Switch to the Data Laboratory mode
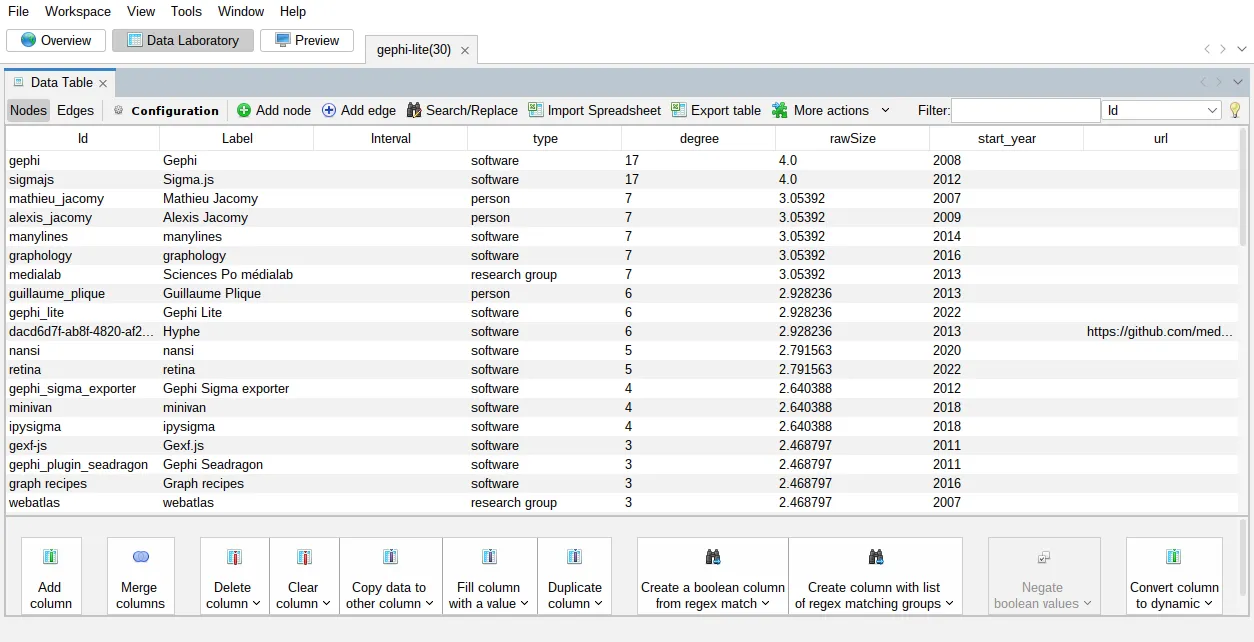The image size is (1254, 642). 182,41
